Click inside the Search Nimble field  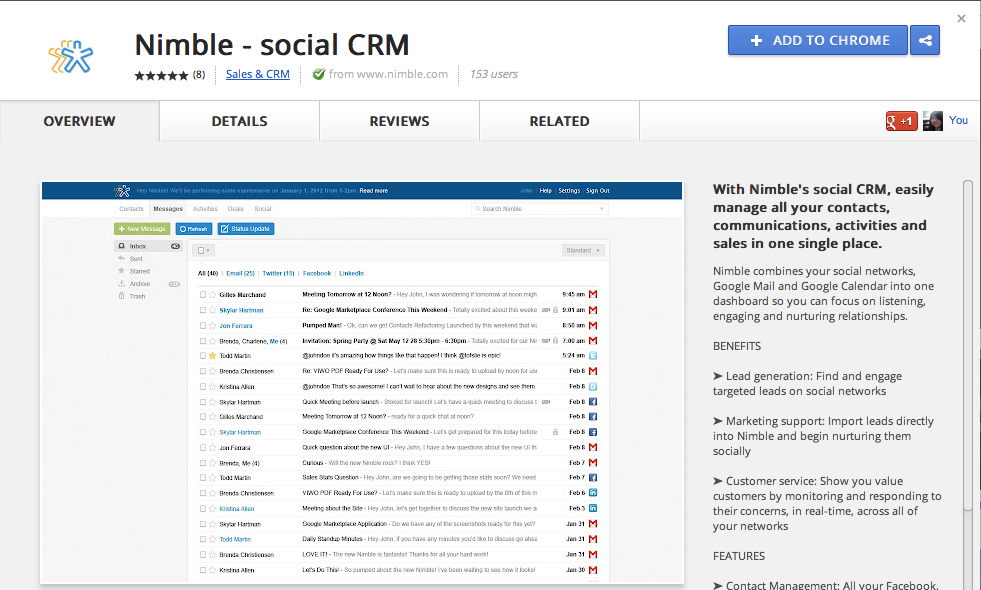coord(540,209)
